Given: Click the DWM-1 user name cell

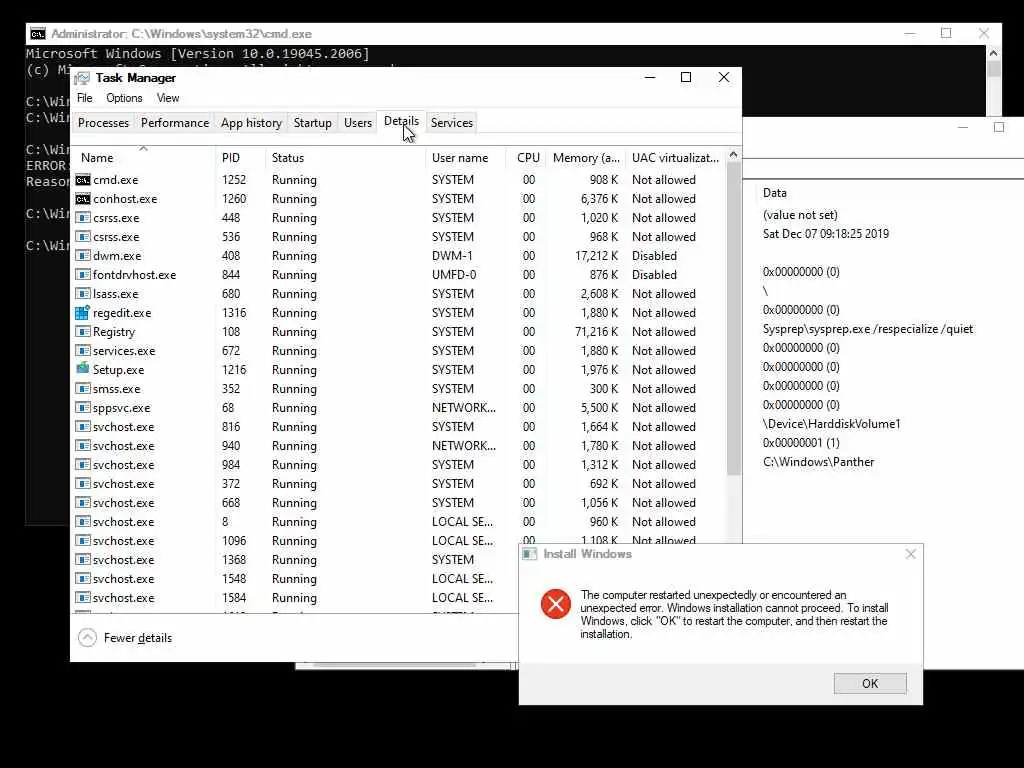Looking at the screenshot, I should click(x=452, y=256).
